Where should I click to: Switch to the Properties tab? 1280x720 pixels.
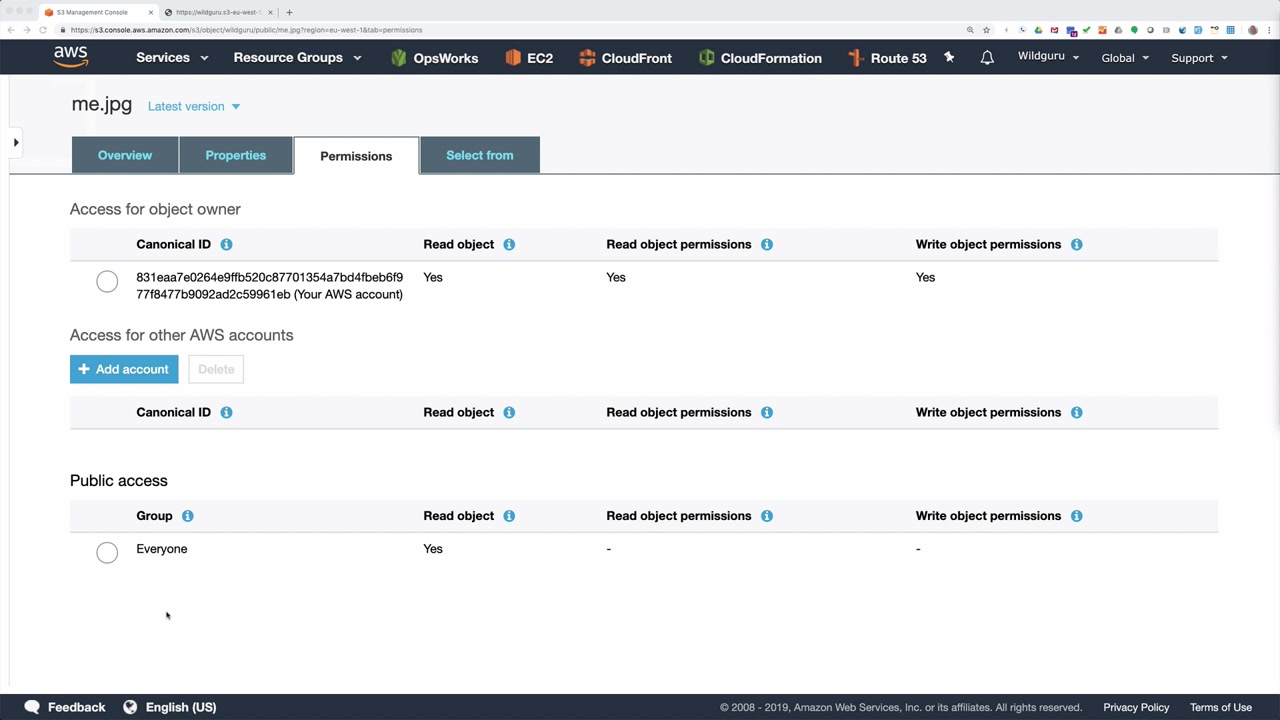pos(236,155)
